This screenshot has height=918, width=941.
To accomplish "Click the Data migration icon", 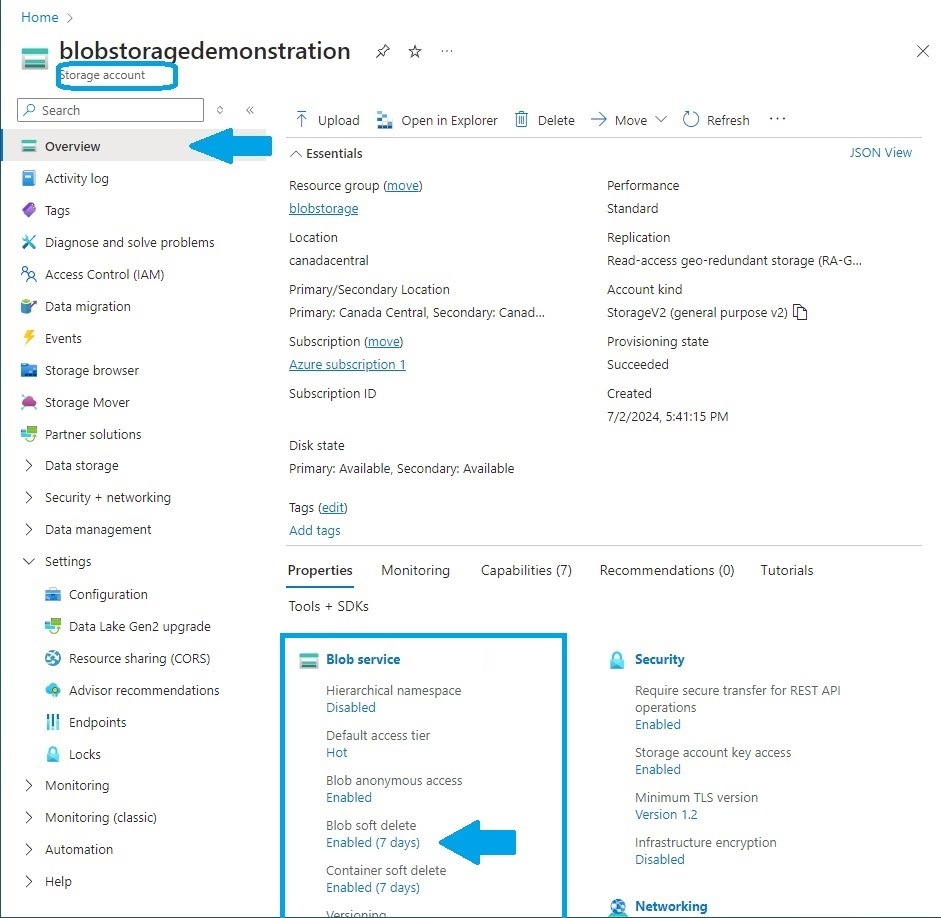I will click(x=28, y=306).
